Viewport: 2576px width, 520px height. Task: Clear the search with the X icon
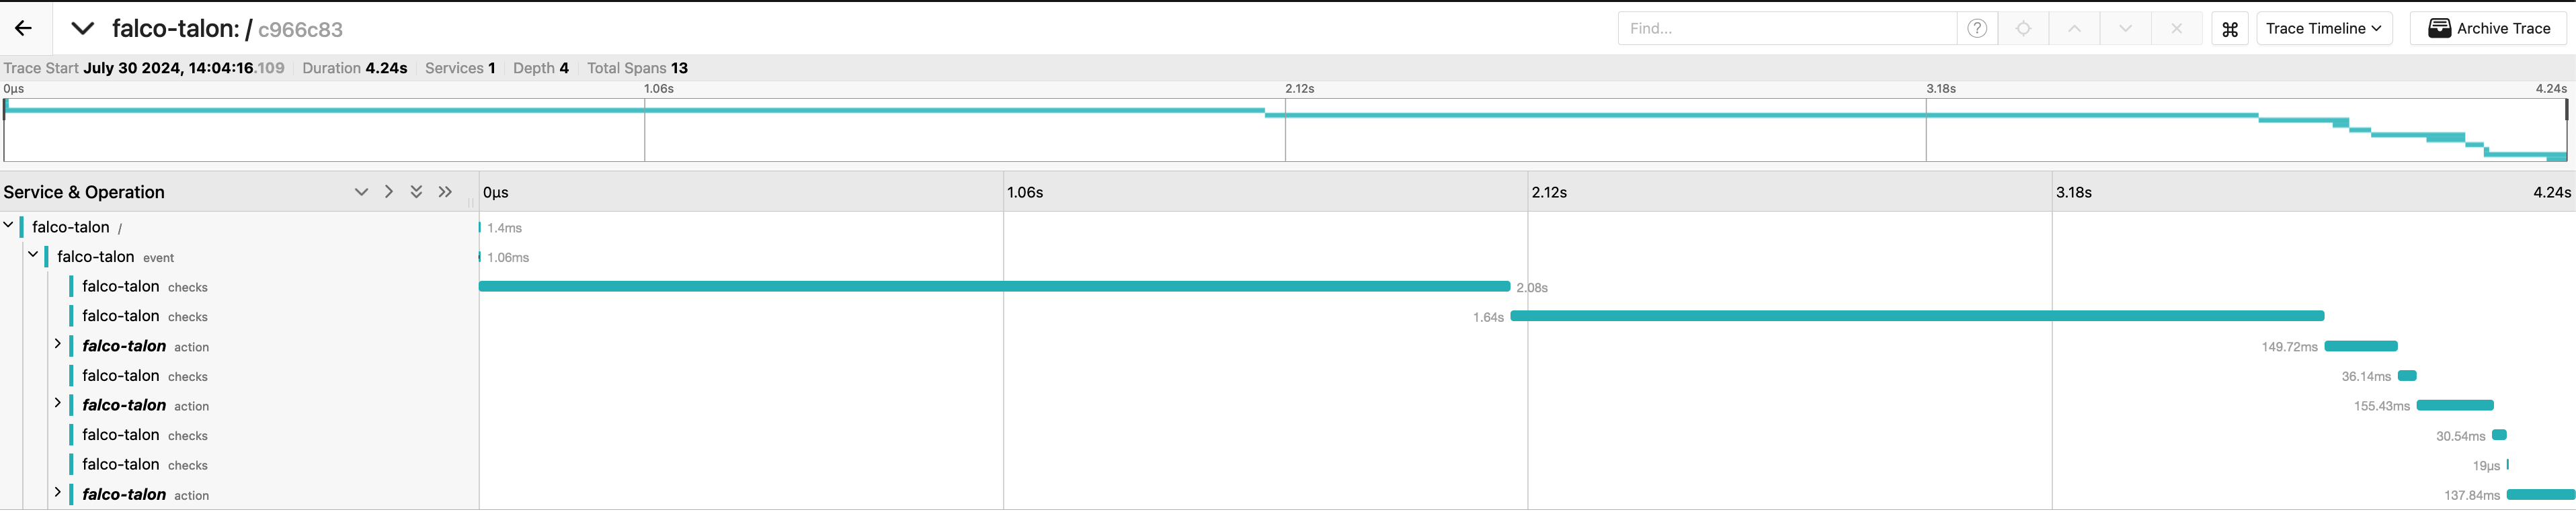pos(2176,28)
